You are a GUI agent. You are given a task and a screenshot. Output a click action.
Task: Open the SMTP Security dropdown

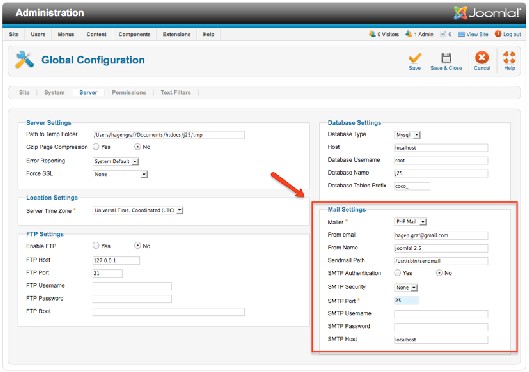point(406,288)
